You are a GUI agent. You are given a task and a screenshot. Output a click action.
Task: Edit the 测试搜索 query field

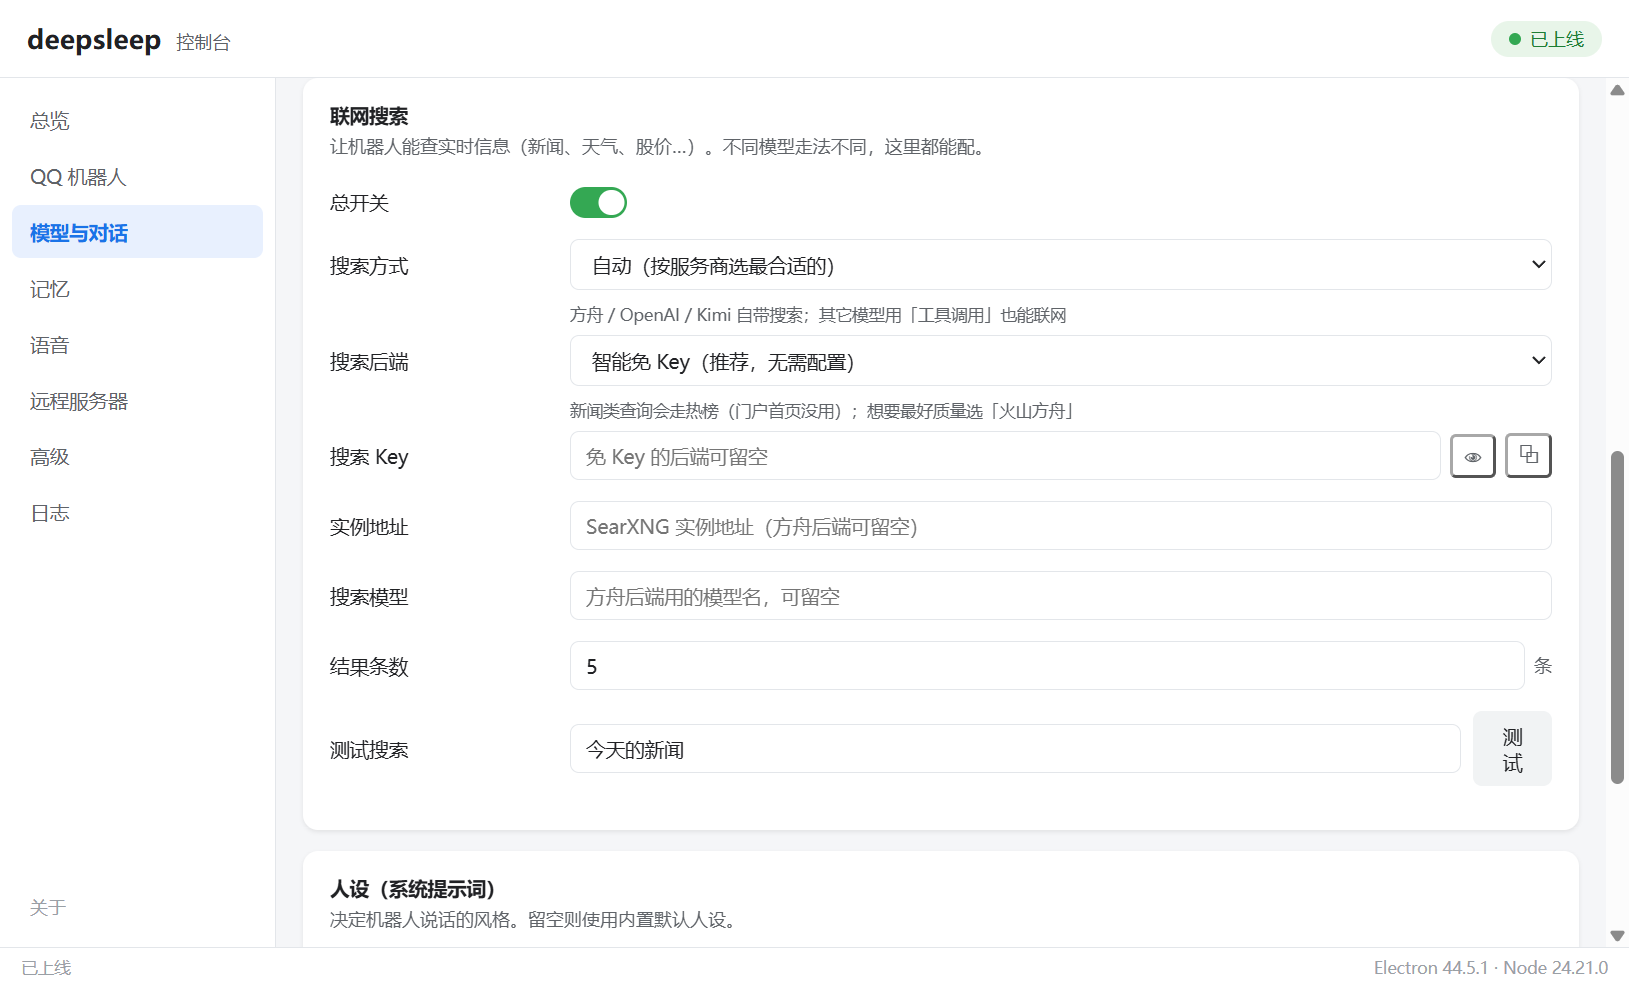coord(1015,749)
